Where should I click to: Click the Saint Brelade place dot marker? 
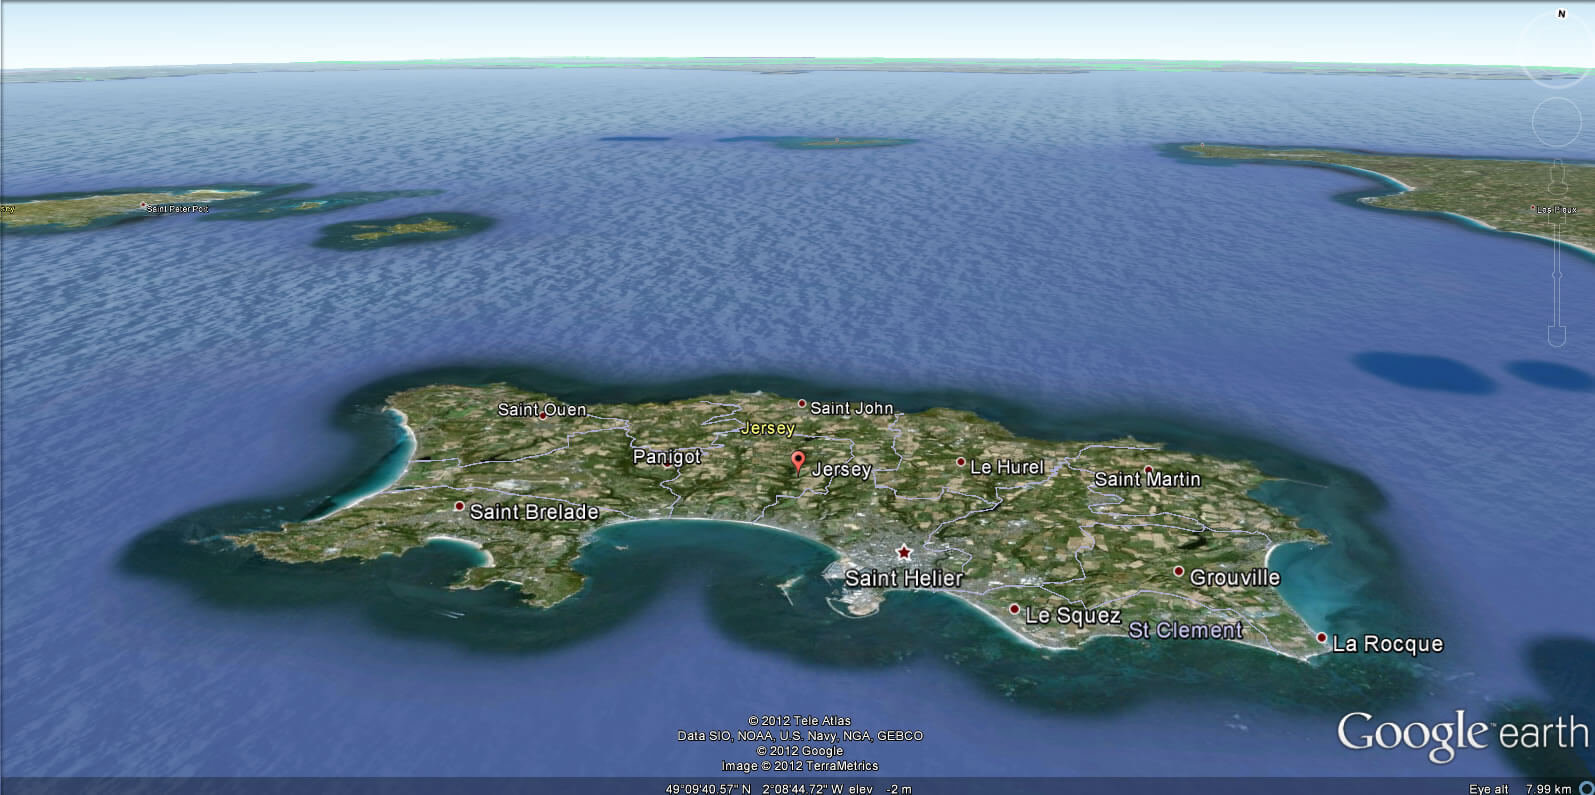(460, 507)
